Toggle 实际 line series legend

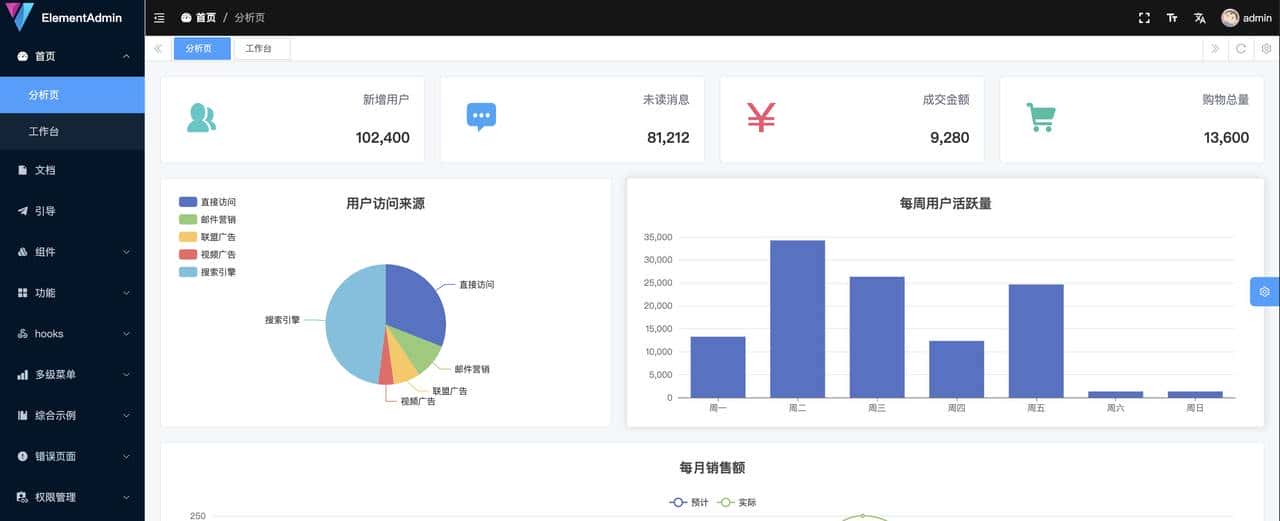pos(737,502)
